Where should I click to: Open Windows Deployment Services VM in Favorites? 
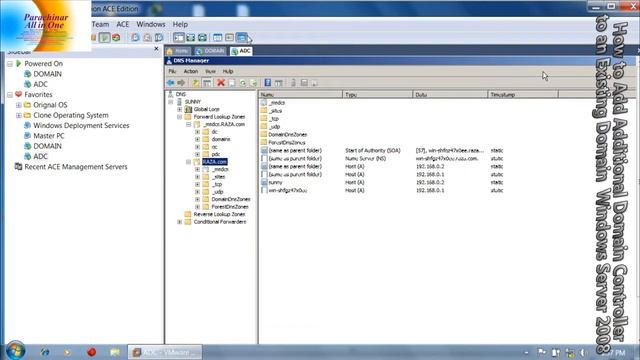[x=76, y=125]
